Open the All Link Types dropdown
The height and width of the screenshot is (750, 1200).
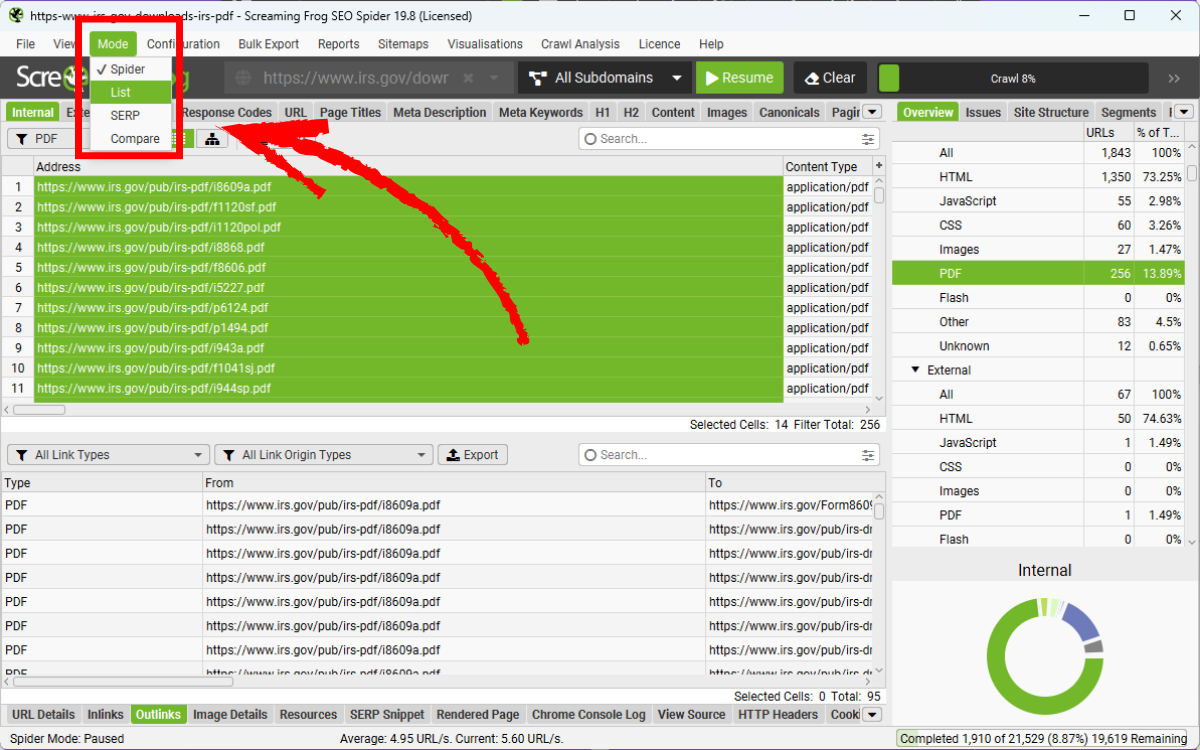(106, 454)
